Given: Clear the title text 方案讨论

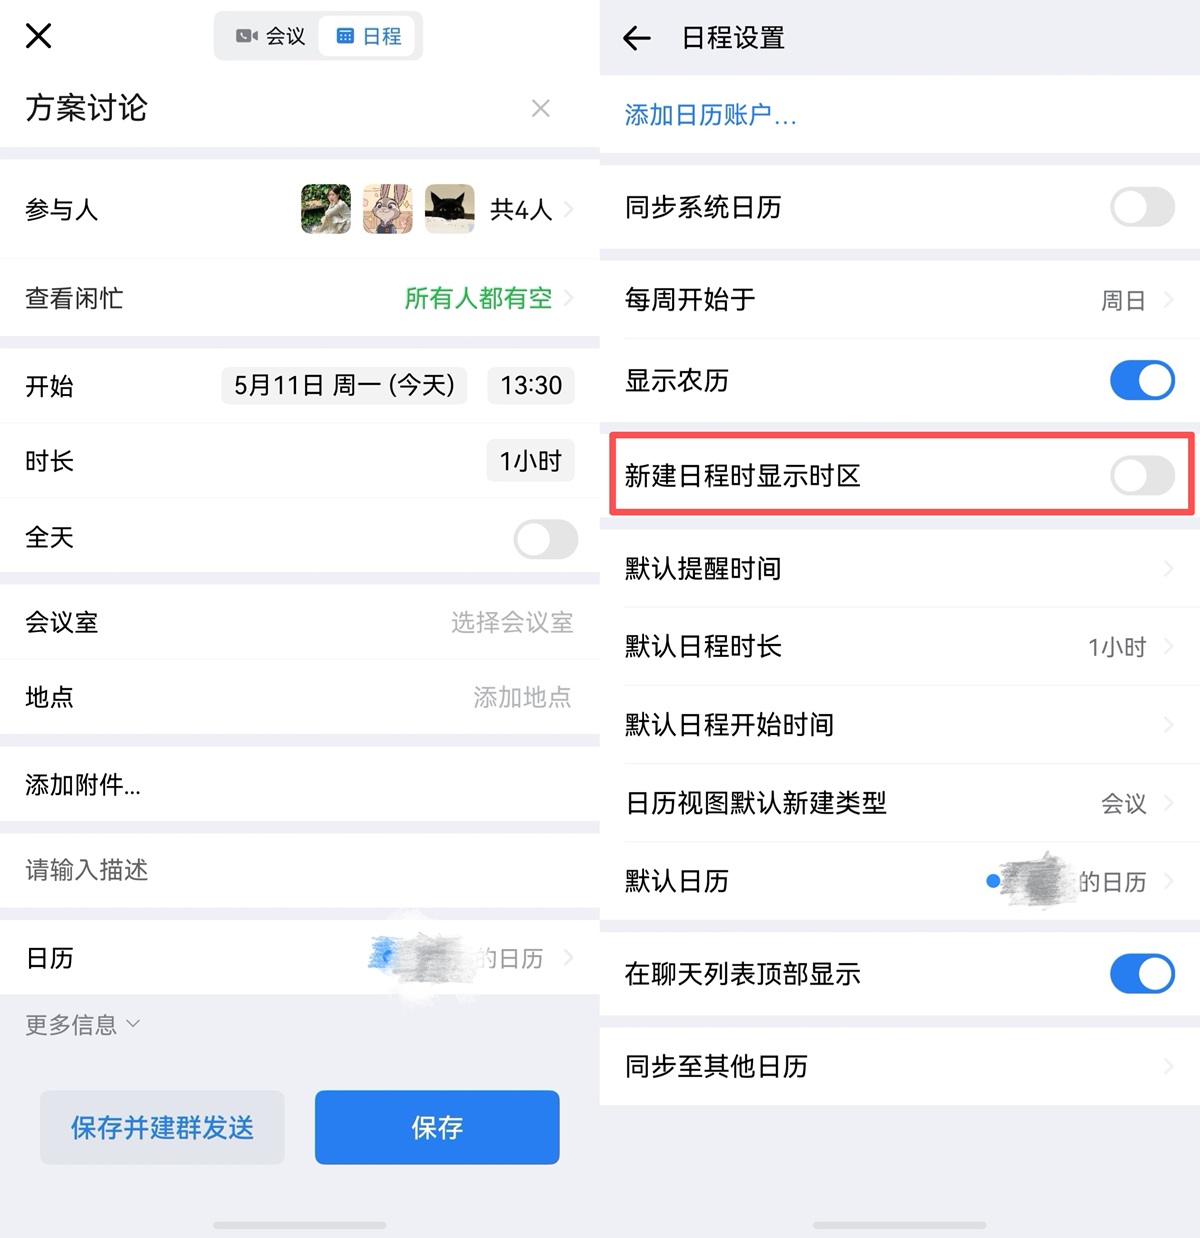Looking at the screenshot, I should point(540,108).
